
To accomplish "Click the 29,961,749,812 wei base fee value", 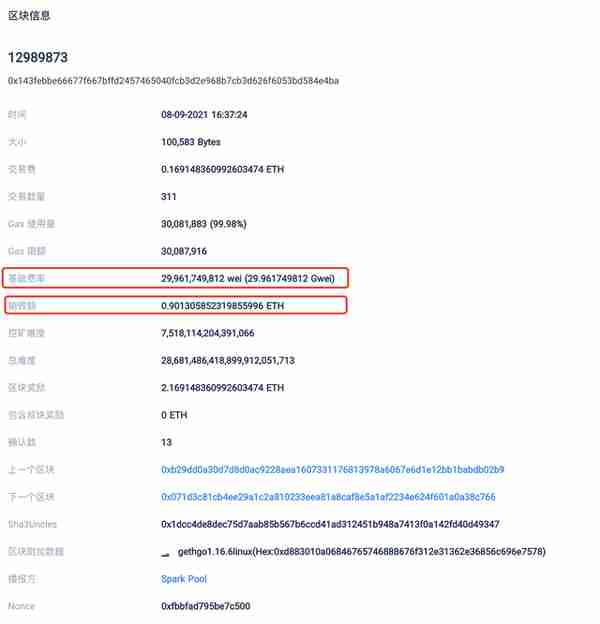I will 248,278.
